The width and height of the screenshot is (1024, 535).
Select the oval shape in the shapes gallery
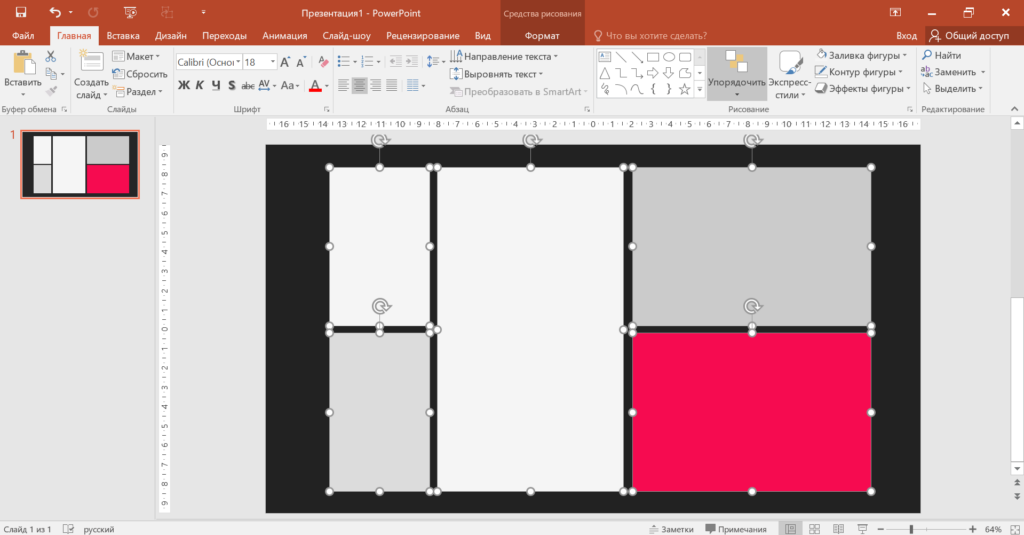(x=669, y=57)
